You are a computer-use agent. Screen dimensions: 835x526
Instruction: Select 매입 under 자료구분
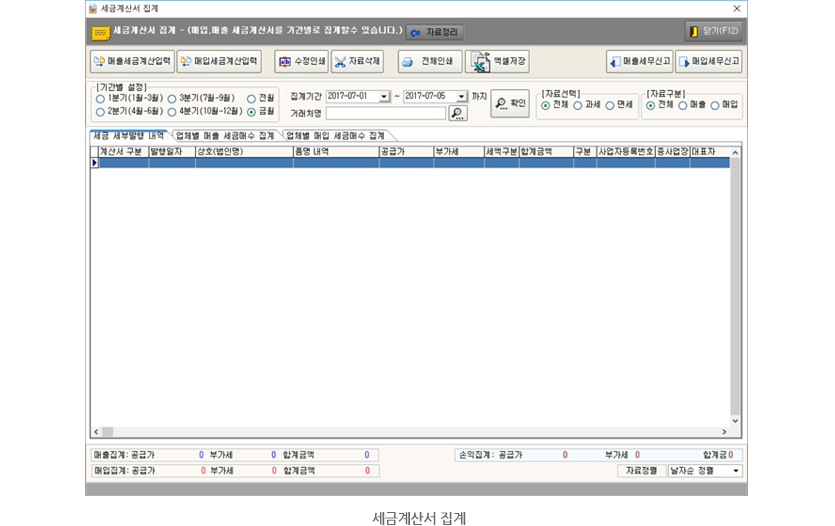[x=715, y=105]
